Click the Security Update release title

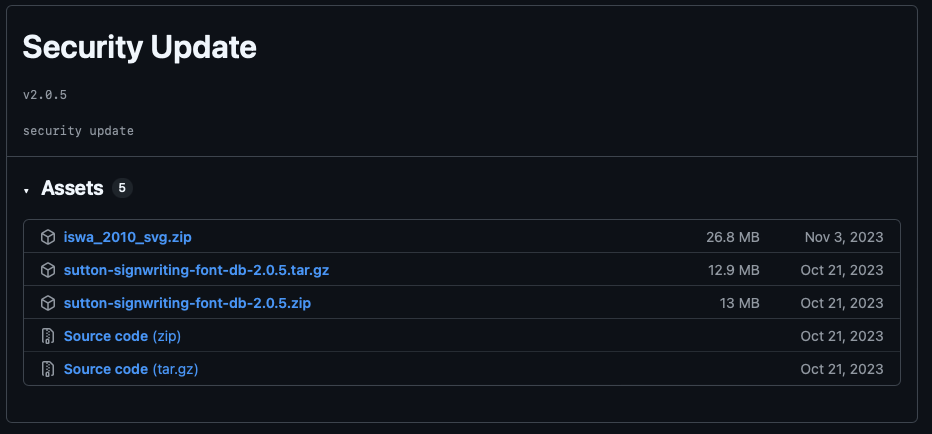click(x=140, y=48)
